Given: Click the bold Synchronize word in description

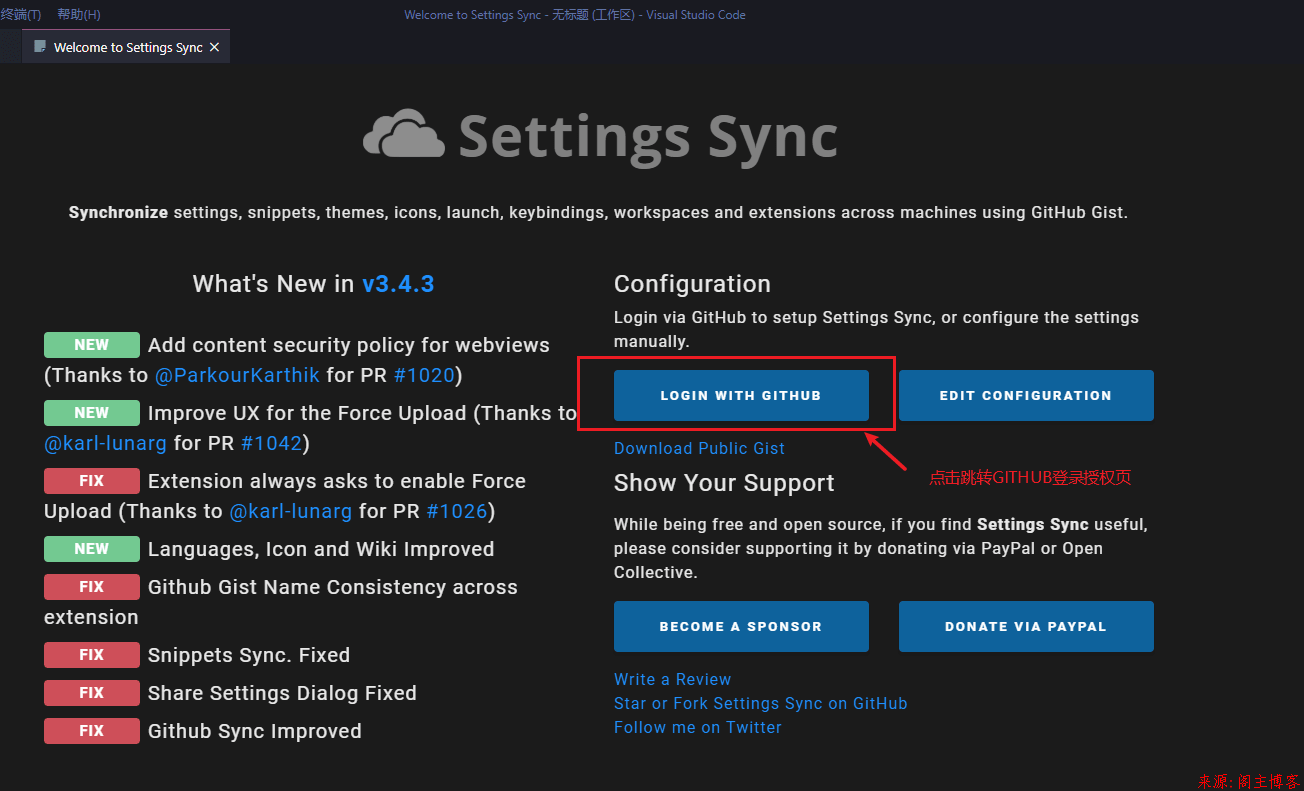Looking at the screenshot, I should 118,213.
